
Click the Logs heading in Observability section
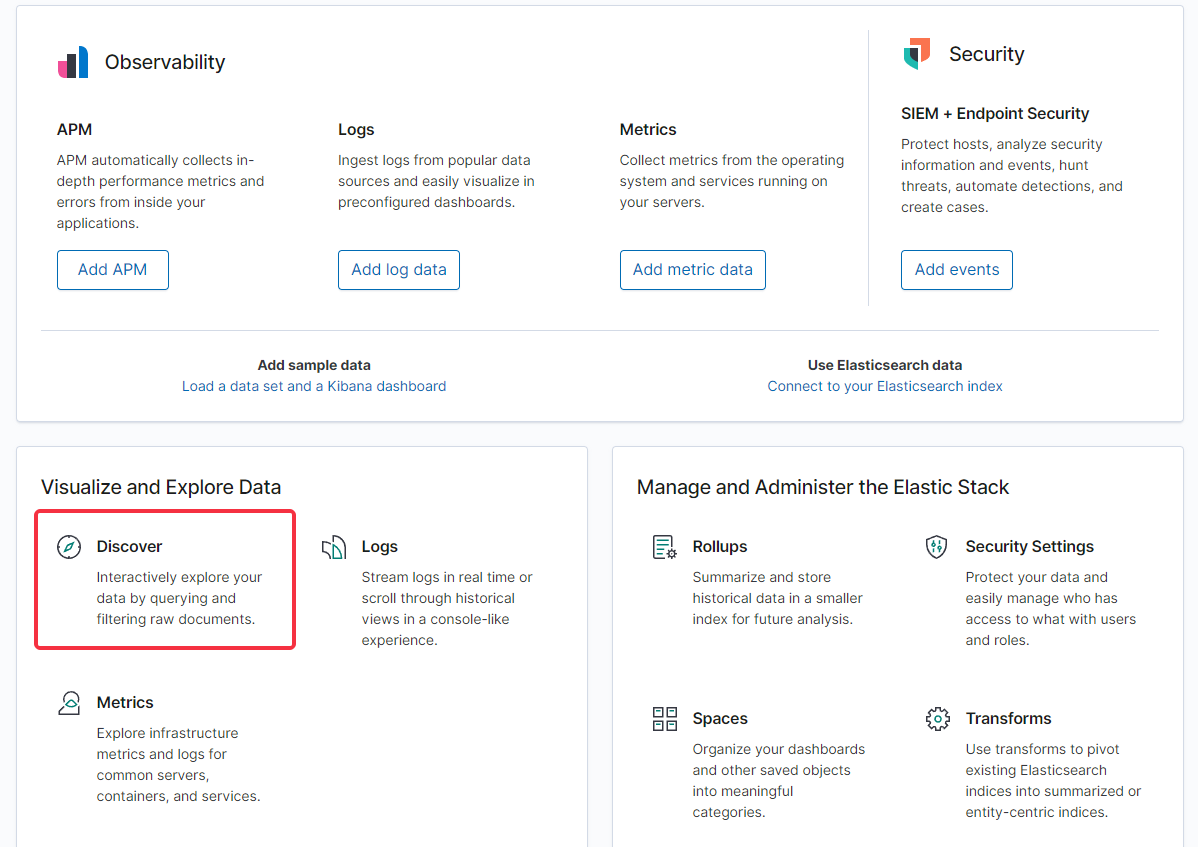tap(356, 130)
